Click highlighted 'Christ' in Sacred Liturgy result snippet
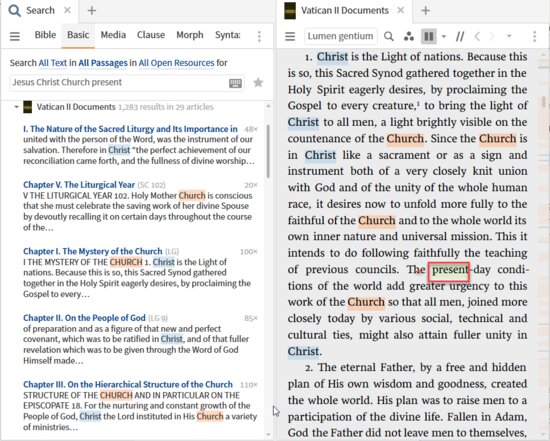This screenshot has width=550, height=441. tap(119, 150)
